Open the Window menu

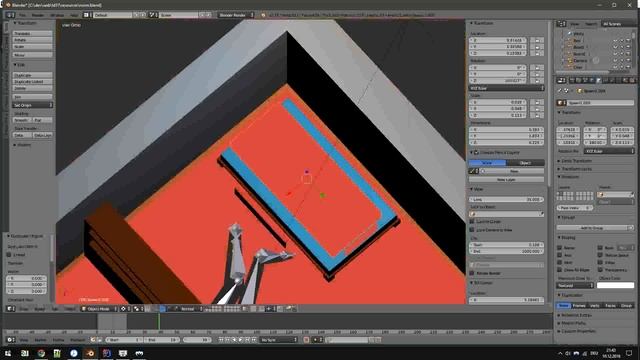click(x=57, y=15)
